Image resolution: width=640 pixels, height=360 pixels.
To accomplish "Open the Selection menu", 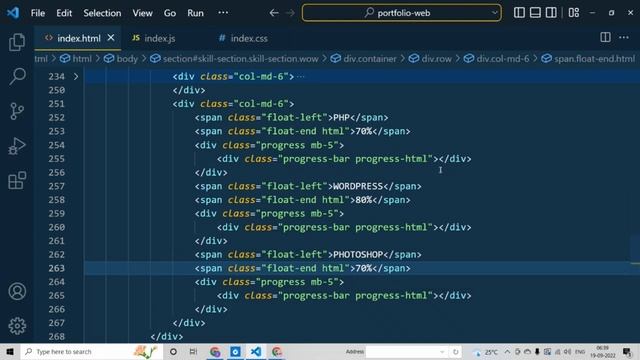I will pyautogui.click(x=102, y=13).
